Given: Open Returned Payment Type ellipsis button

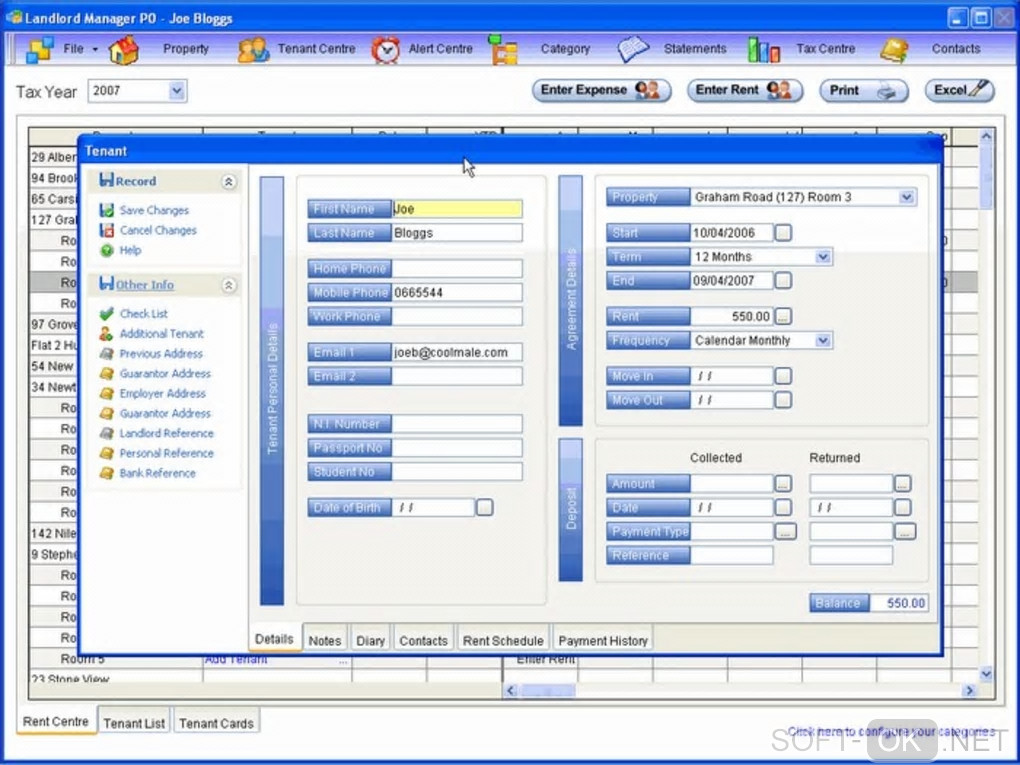Looking at the screenshot, I should point(905,531).
